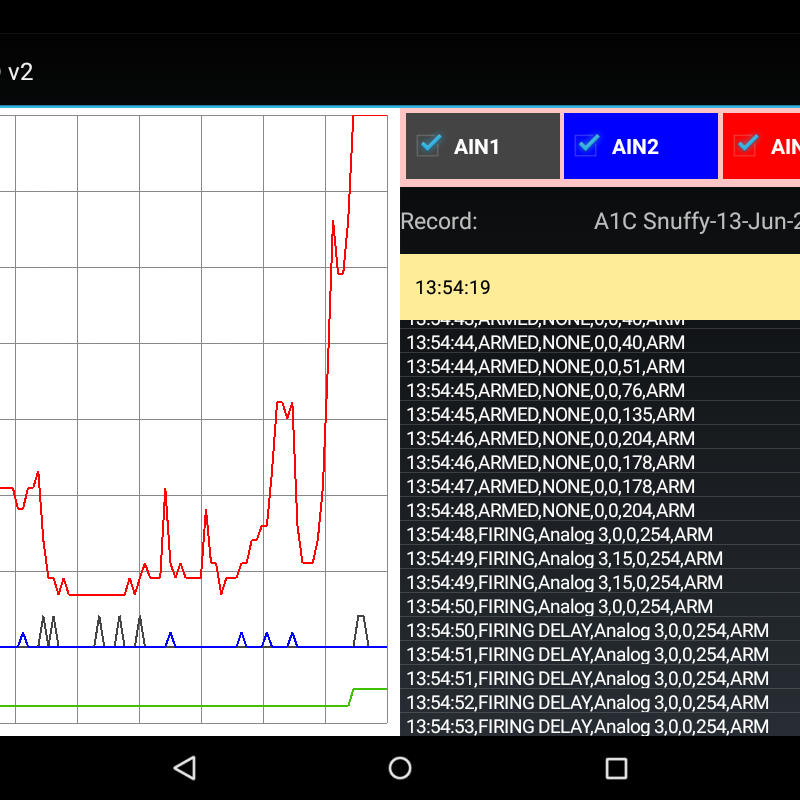Toggle the AIN2 channel checkbox

[x=588, y=145]
